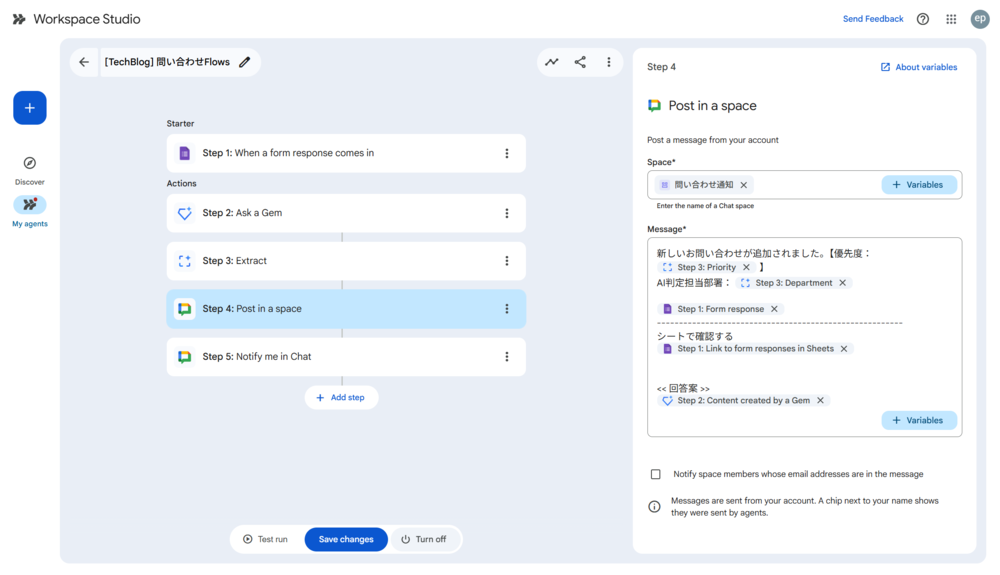The height and width of the screenshot is (575, 1000).
Task: Open options menu for Step 2: Ask a Gem
Action: click(507, 213)
